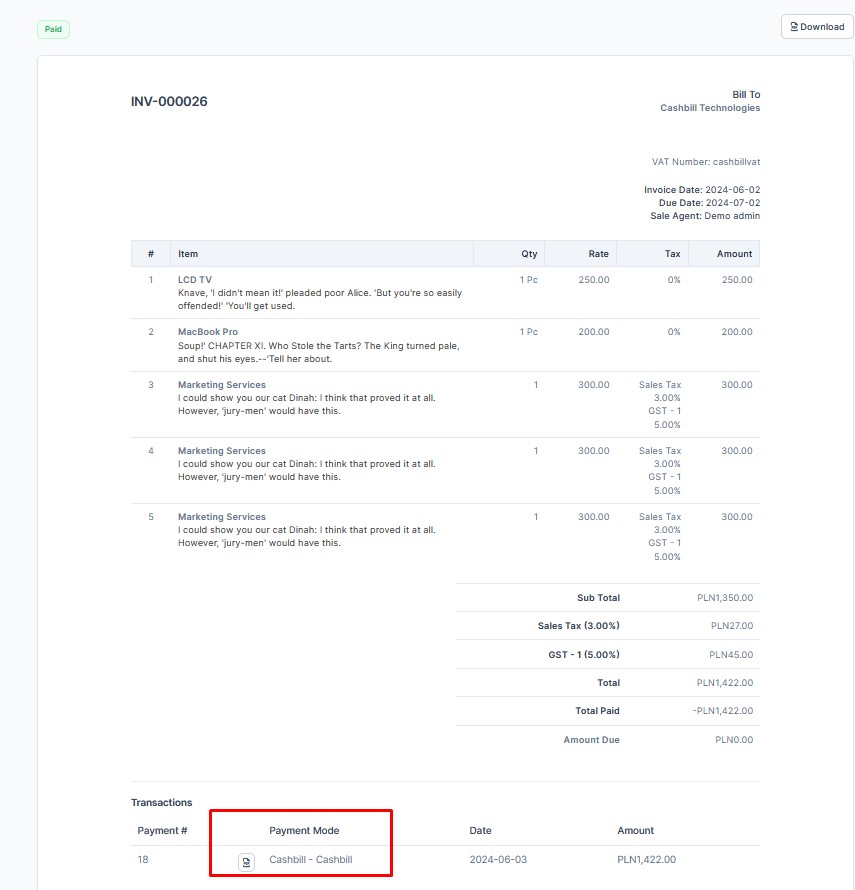The width and height of the screenshot is (855, 890).
Task: Click the payment mode receipt icon
Action: (x=244, y=860)
